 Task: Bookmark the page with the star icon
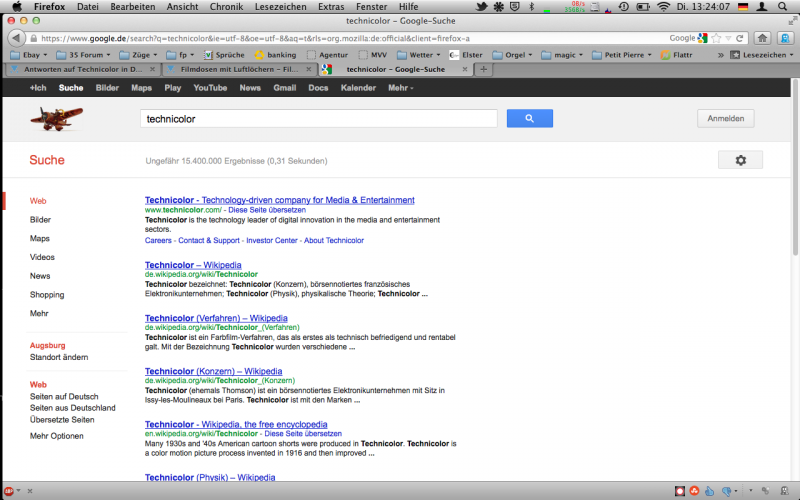click(x=714, y=38)
